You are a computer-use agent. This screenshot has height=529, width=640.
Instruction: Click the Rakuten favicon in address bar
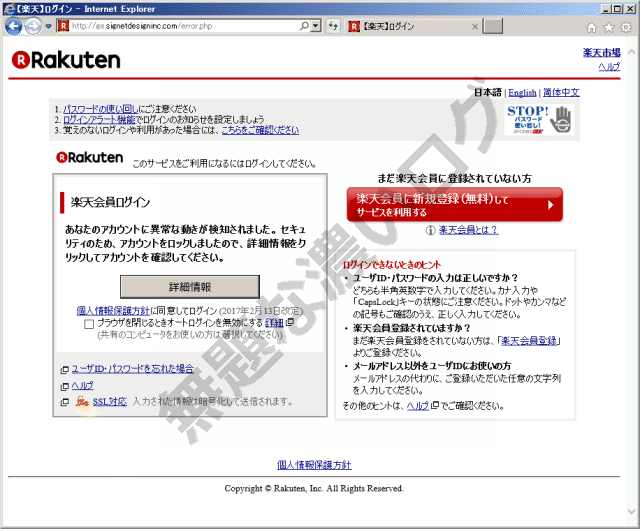tap(63, 26)
